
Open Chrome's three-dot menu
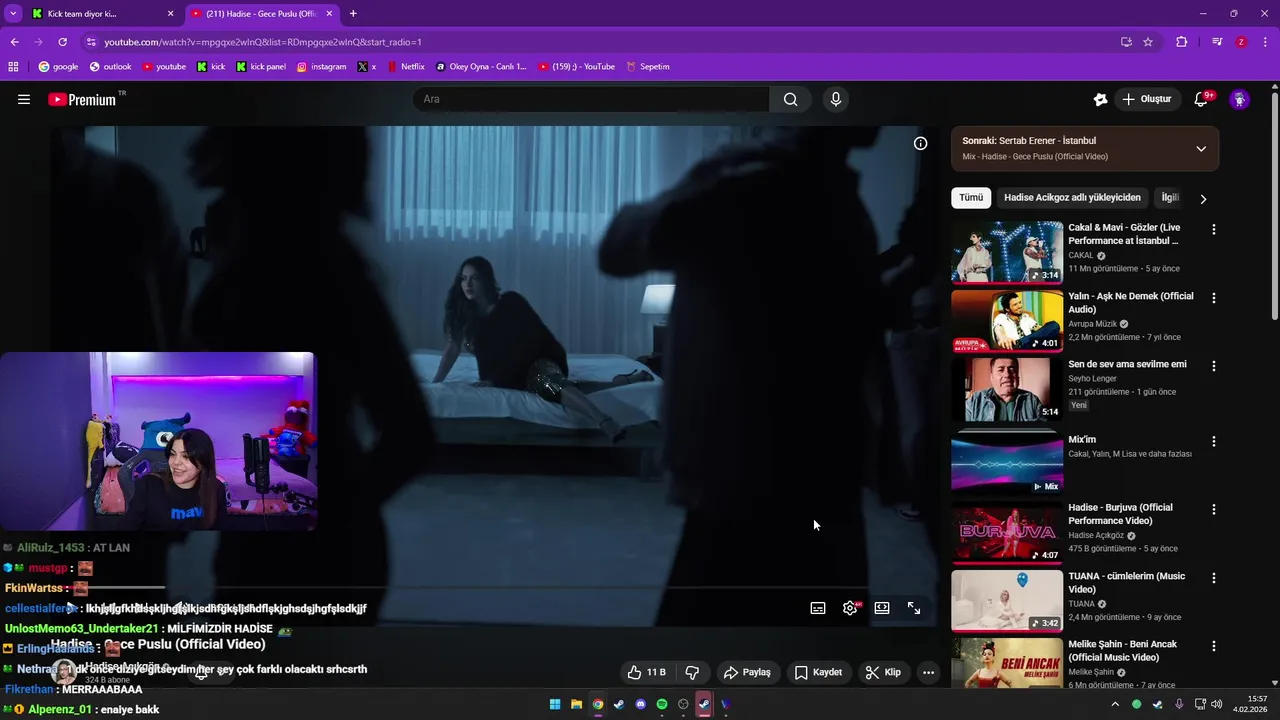pyautogui.click(x=1265, y=42)
